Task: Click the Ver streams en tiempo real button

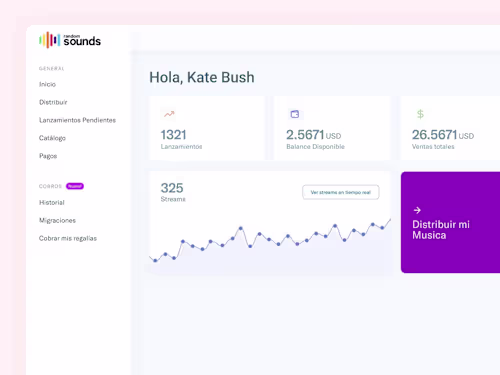Action: pos(341,192)
